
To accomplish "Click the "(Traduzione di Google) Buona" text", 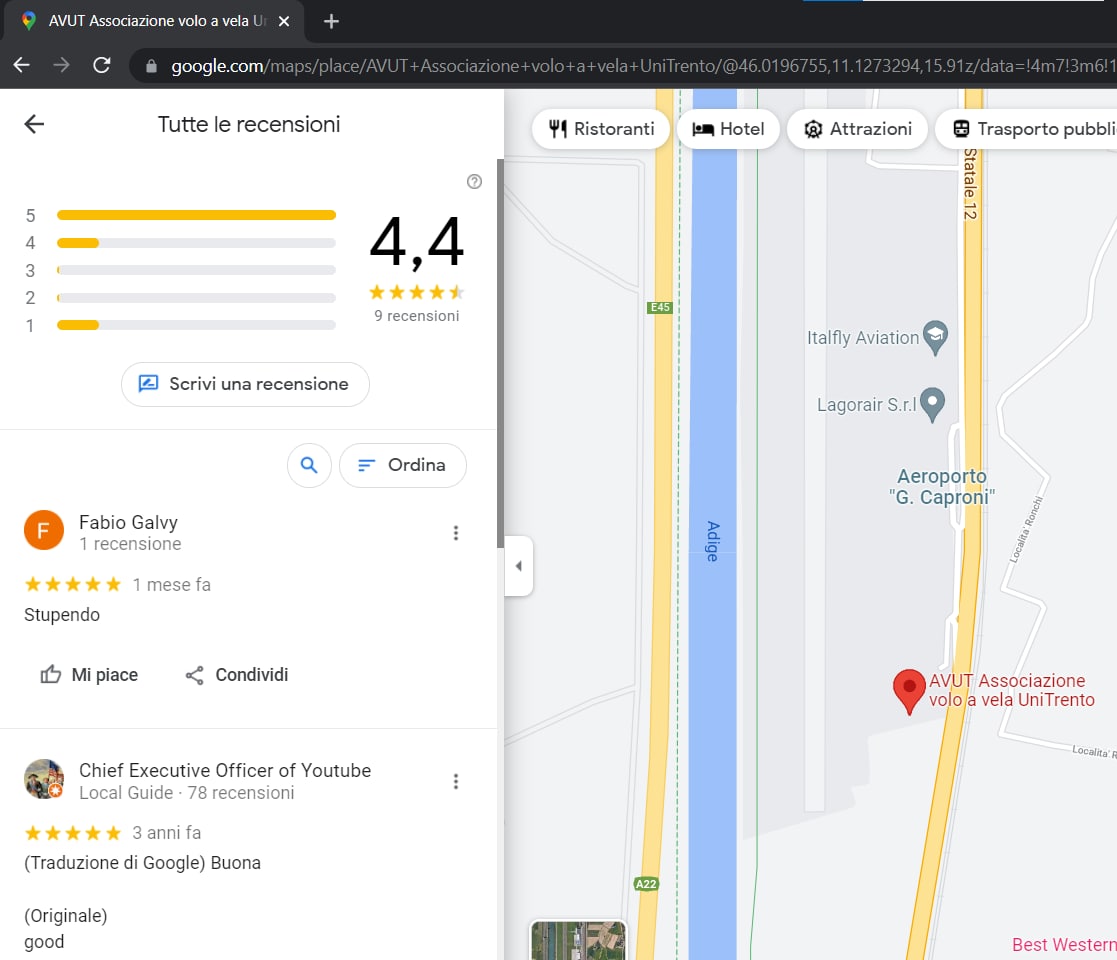I will pos(142,862).
